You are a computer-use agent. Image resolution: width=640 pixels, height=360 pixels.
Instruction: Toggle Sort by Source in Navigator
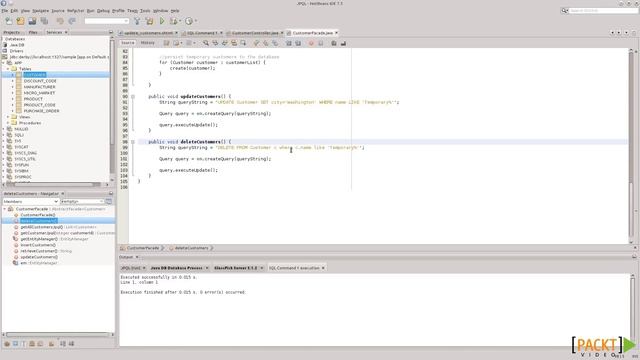pyautogui.click(x=71, y=344)
